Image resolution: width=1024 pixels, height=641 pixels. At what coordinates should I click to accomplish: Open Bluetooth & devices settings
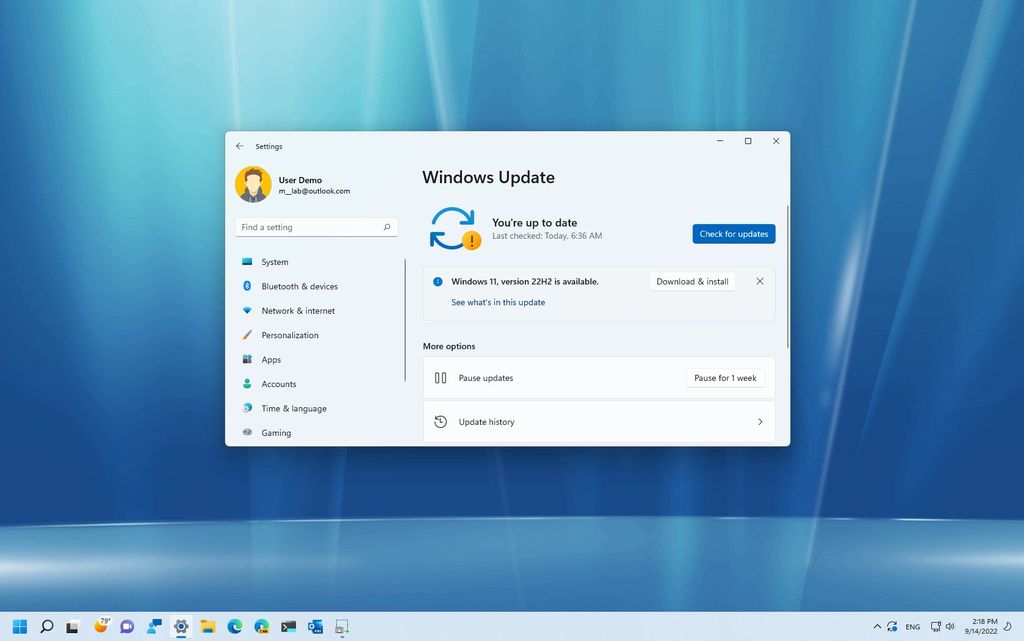tap(299, 286)
